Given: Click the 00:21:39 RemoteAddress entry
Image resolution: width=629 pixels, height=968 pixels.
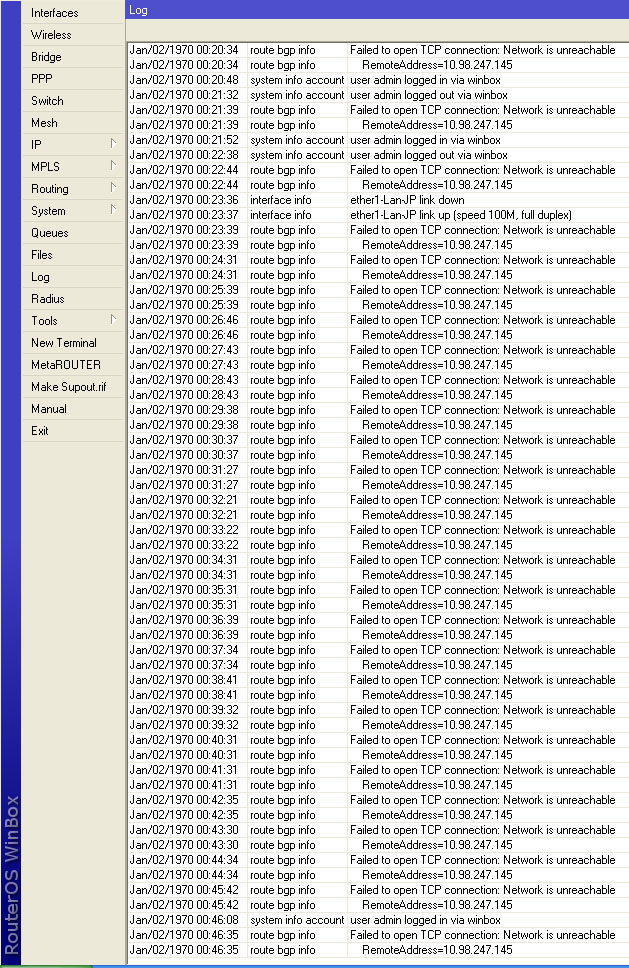Looking at the screenshot, I should 378,125.
